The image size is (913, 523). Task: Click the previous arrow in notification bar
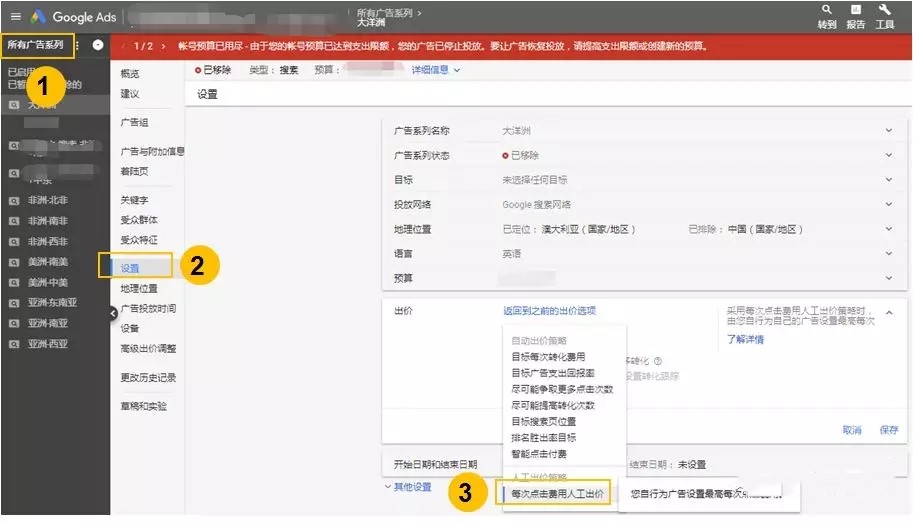(123, 46)
